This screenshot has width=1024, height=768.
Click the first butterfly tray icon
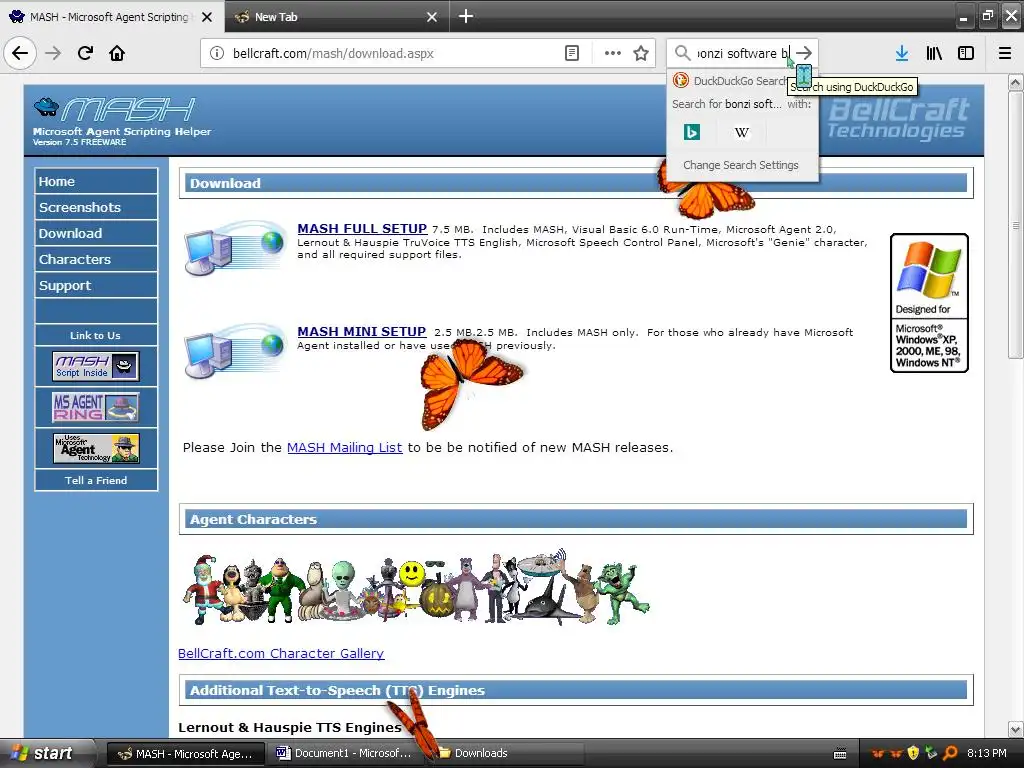(878, 754)
